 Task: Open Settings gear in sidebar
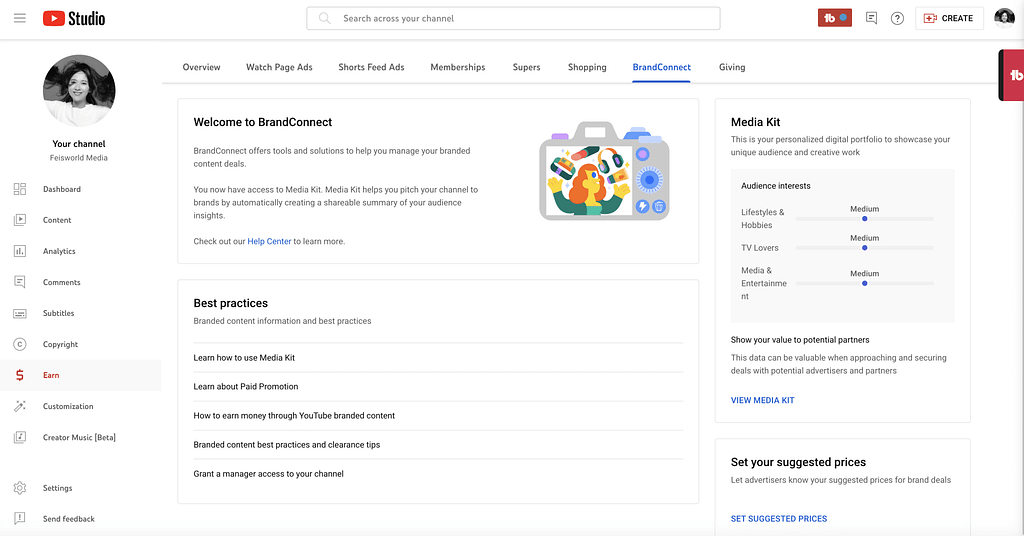point(57,488)
